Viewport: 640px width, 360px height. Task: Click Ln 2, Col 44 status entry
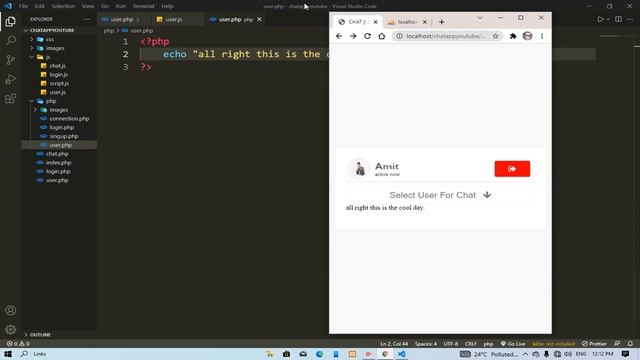tap(393, 344)
